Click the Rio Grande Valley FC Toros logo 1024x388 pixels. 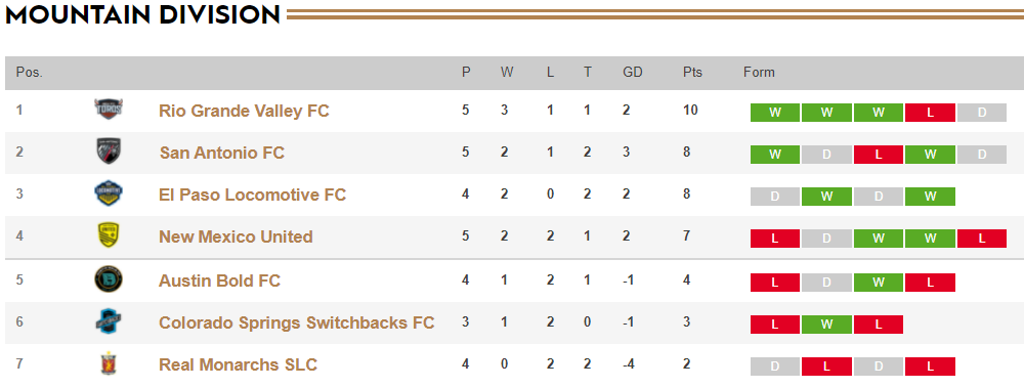coord(108,110)
